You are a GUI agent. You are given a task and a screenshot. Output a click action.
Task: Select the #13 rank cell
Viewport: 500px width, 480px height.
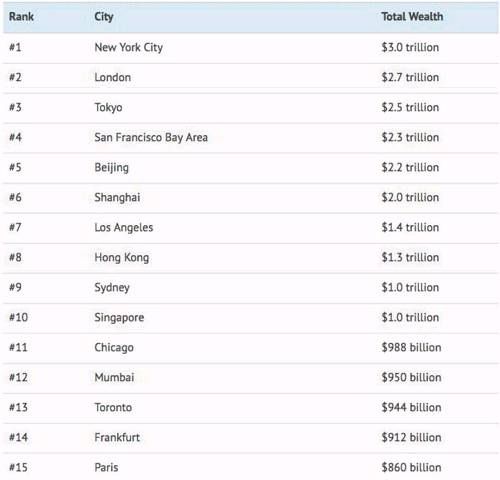[x=18, y=407]
